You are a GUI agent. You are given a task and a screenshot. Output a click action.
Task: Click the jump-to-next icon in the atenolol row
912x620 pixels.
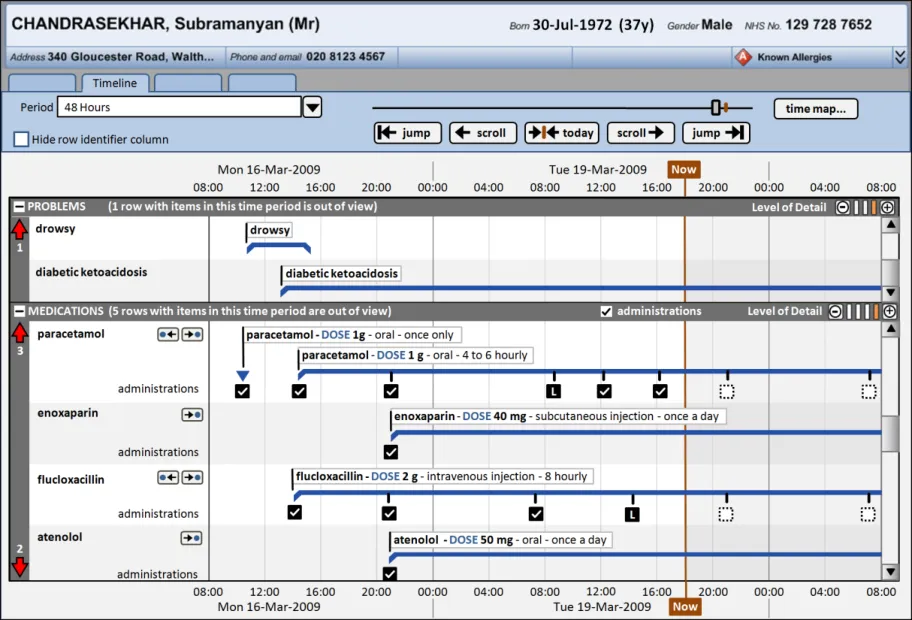pyautogui.click(x=192, y=538)
